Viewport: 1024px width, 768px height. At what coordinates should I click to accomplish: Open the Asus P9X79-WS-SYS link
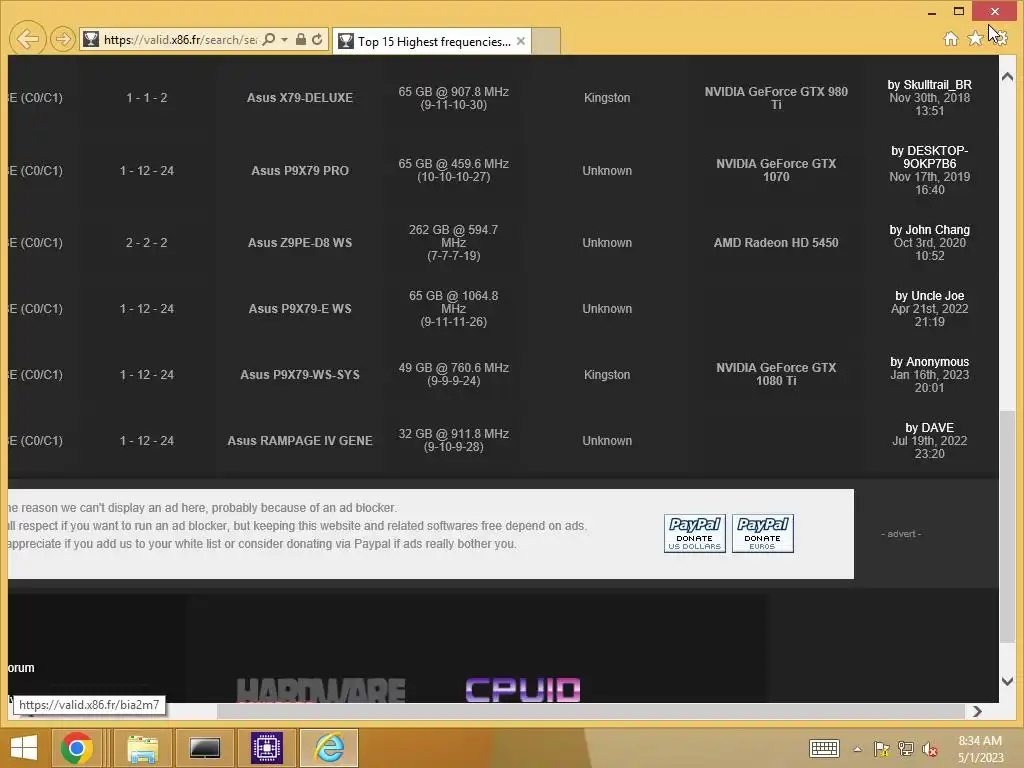point(300,375)
